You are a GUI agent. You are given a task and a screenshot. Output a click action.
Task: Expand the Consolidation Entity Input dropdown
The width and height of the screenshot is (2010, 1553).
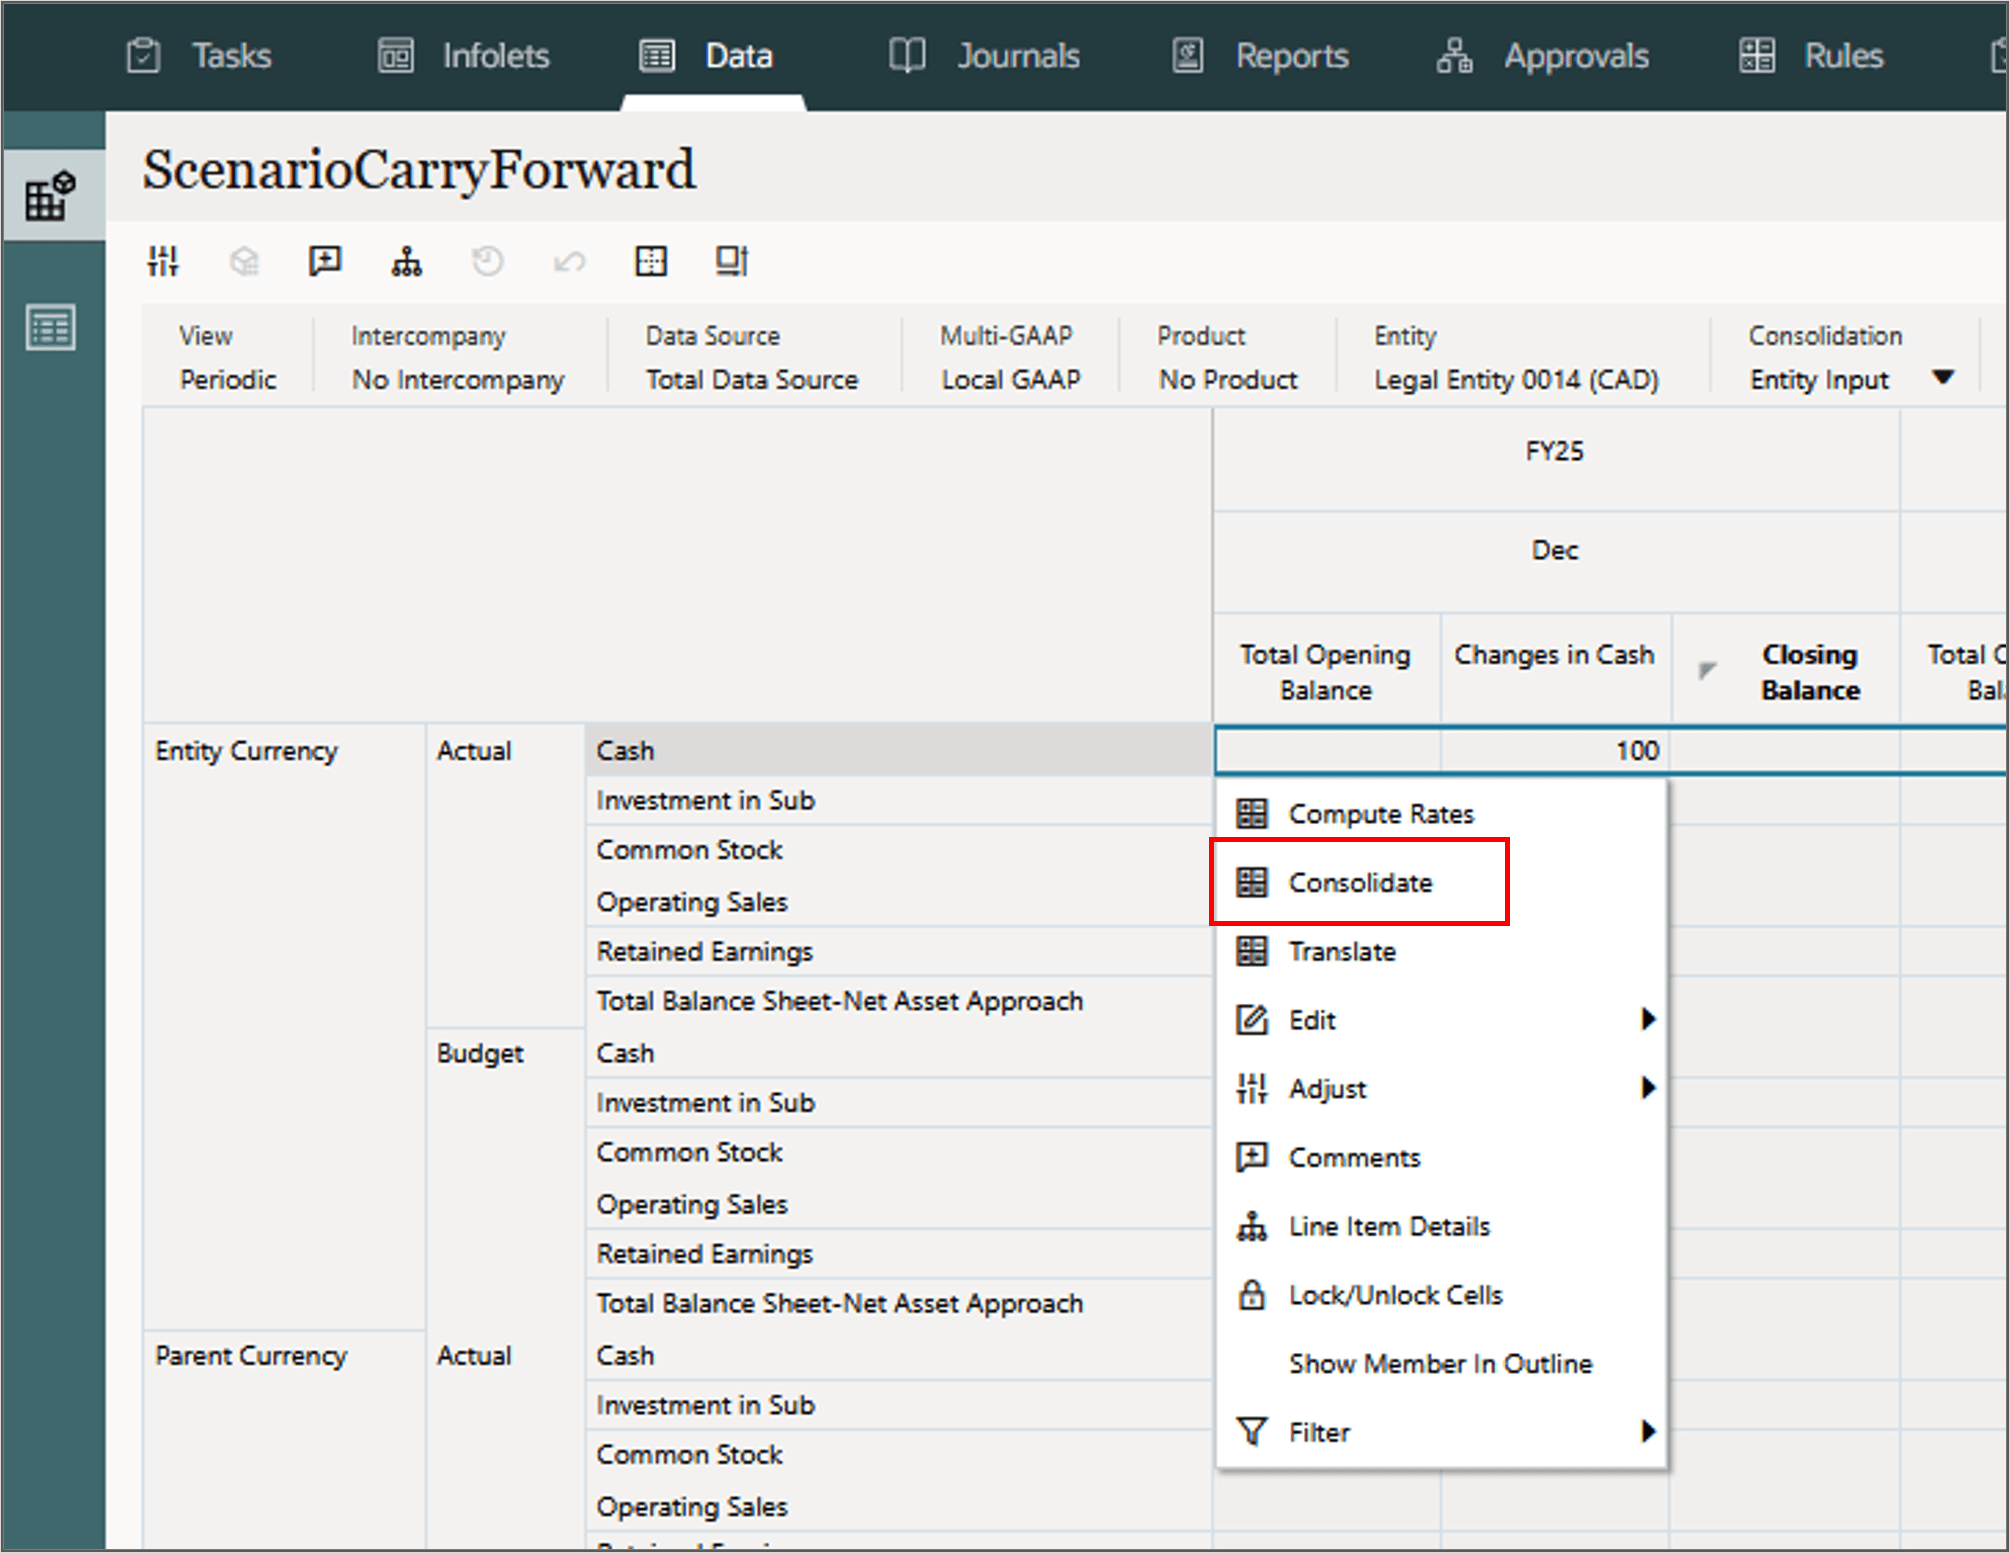pyautogui.click(x=1942, y=378)
